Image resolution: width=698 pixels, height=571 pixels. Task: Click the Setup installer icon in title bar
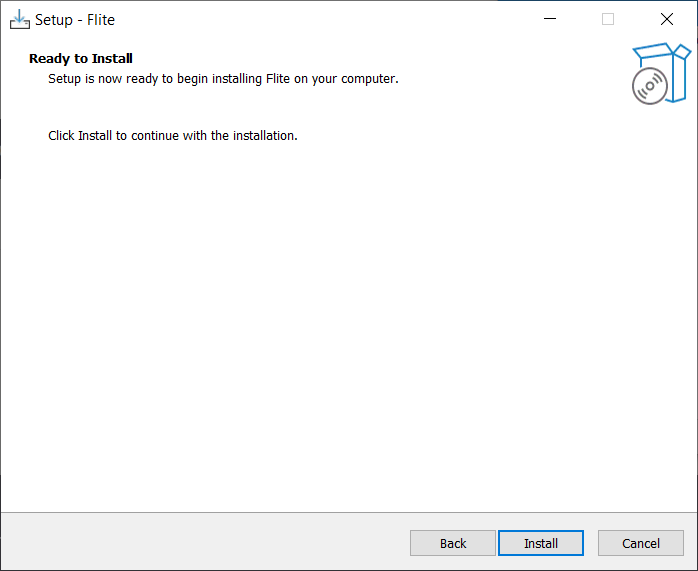[20, 19]
